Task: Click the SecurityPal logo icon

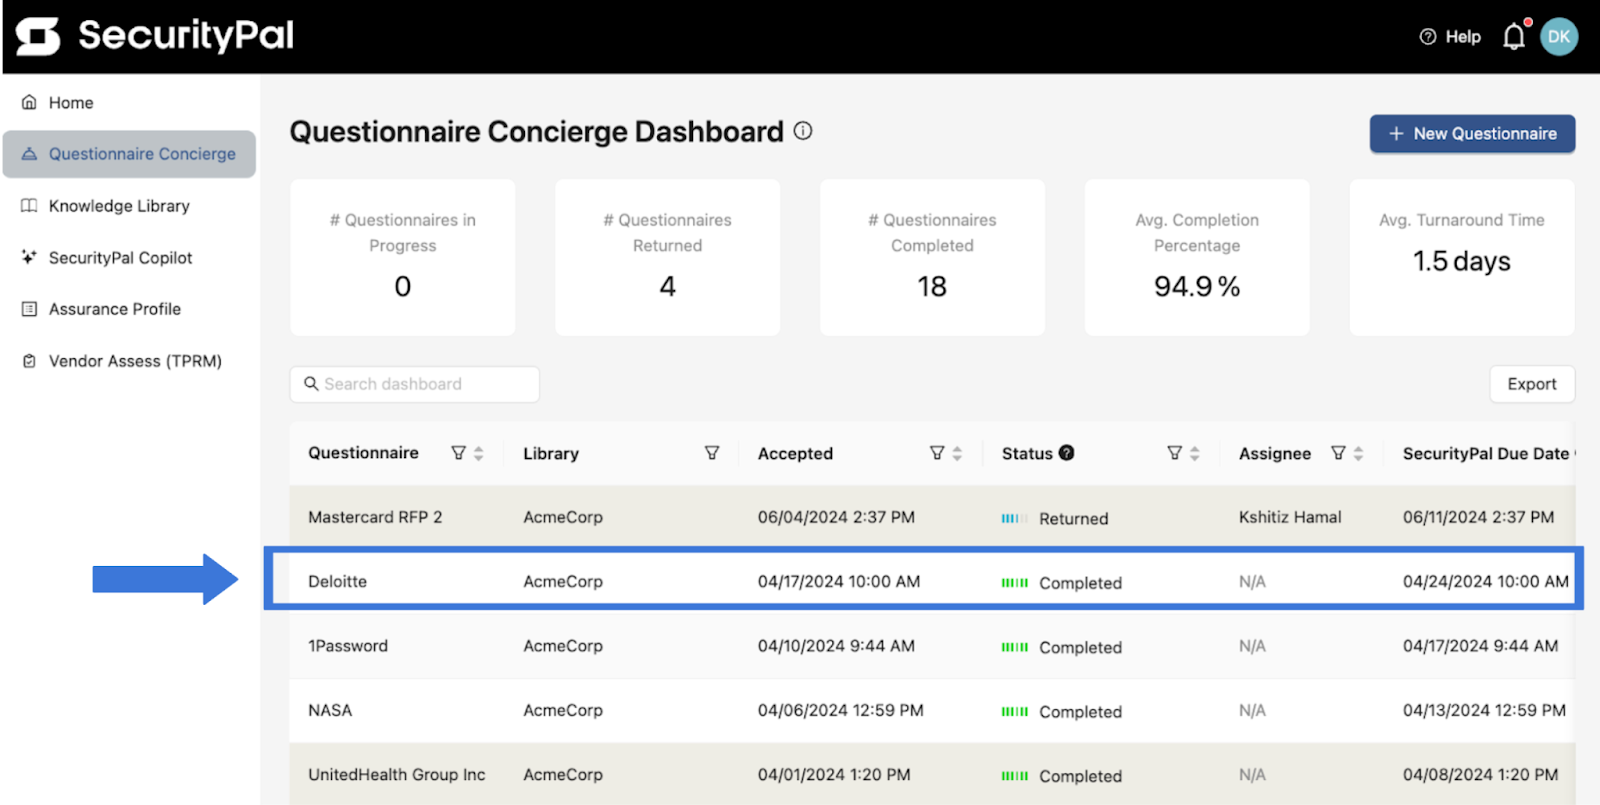Action: coord(38,36)
